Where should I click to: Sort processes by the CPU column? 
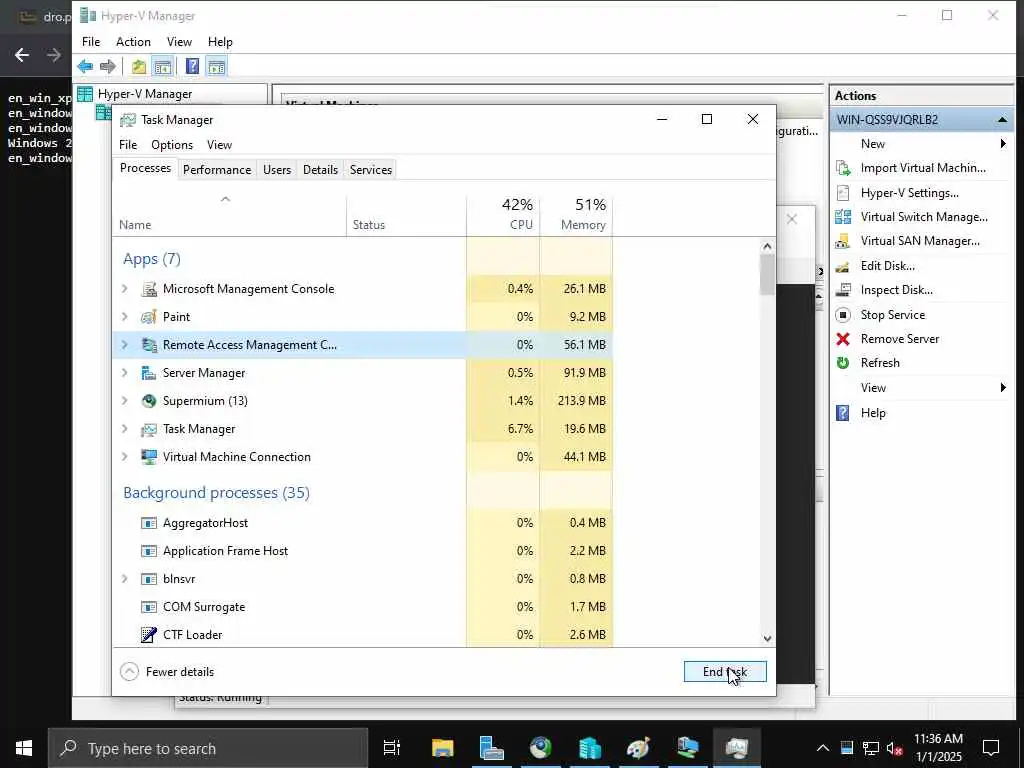click(503, 215)
